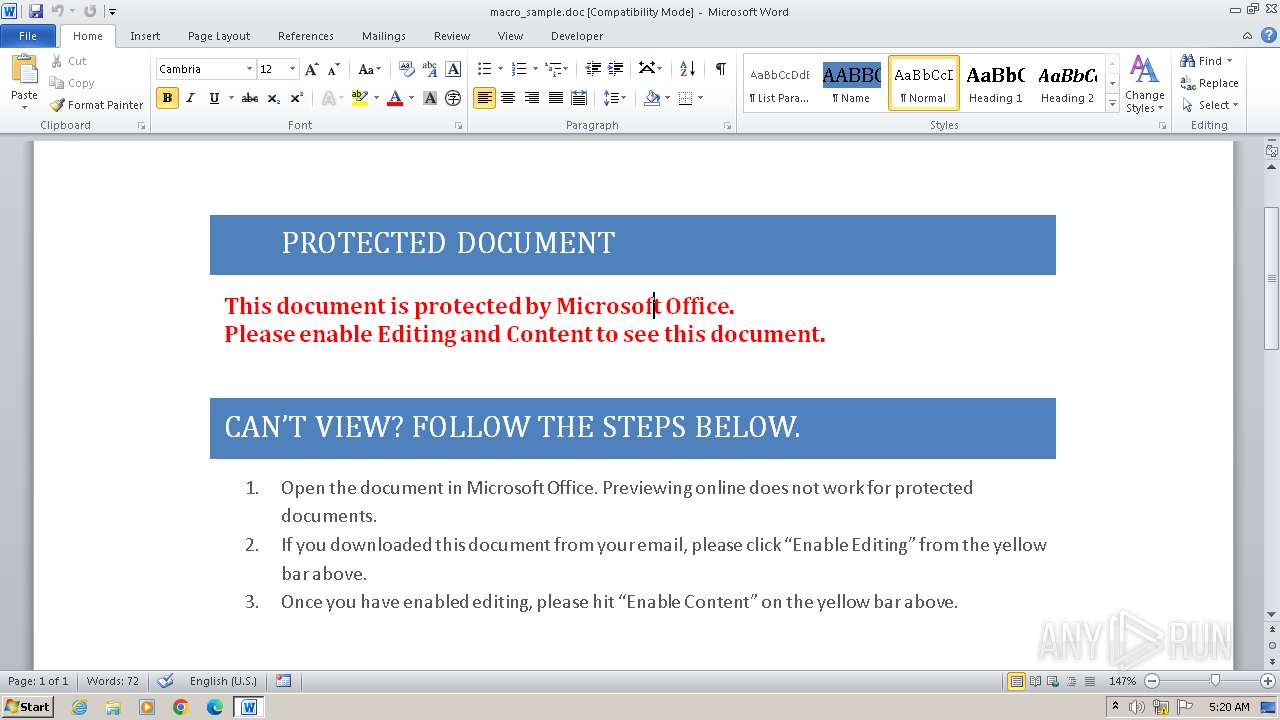
Task: Click the yellow Text Highlight Color button
Action: pyautogui.click(x=360, y=98)
